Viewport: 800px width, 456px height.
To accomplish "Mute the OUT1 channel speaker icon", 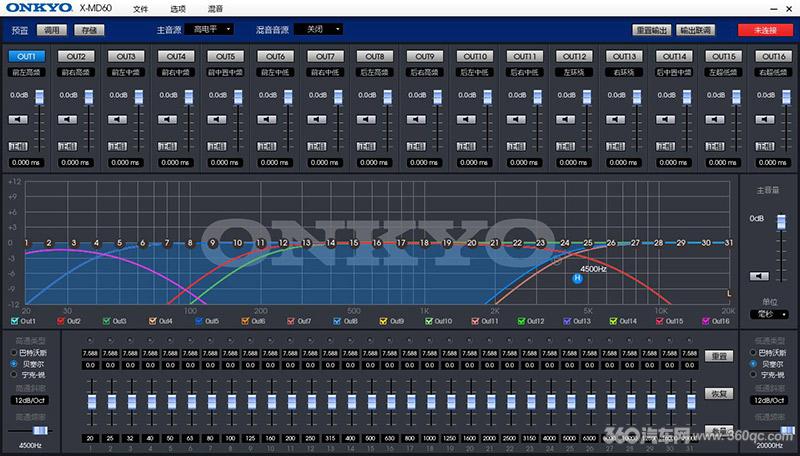I will [x=18, y=119].
